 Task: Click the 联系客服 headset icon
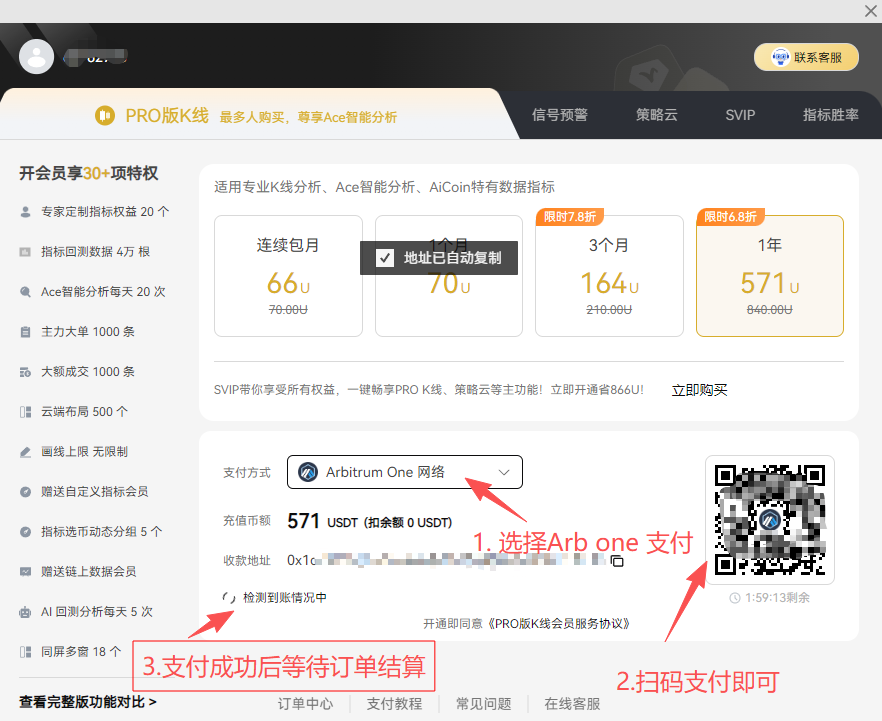[779, 57]
